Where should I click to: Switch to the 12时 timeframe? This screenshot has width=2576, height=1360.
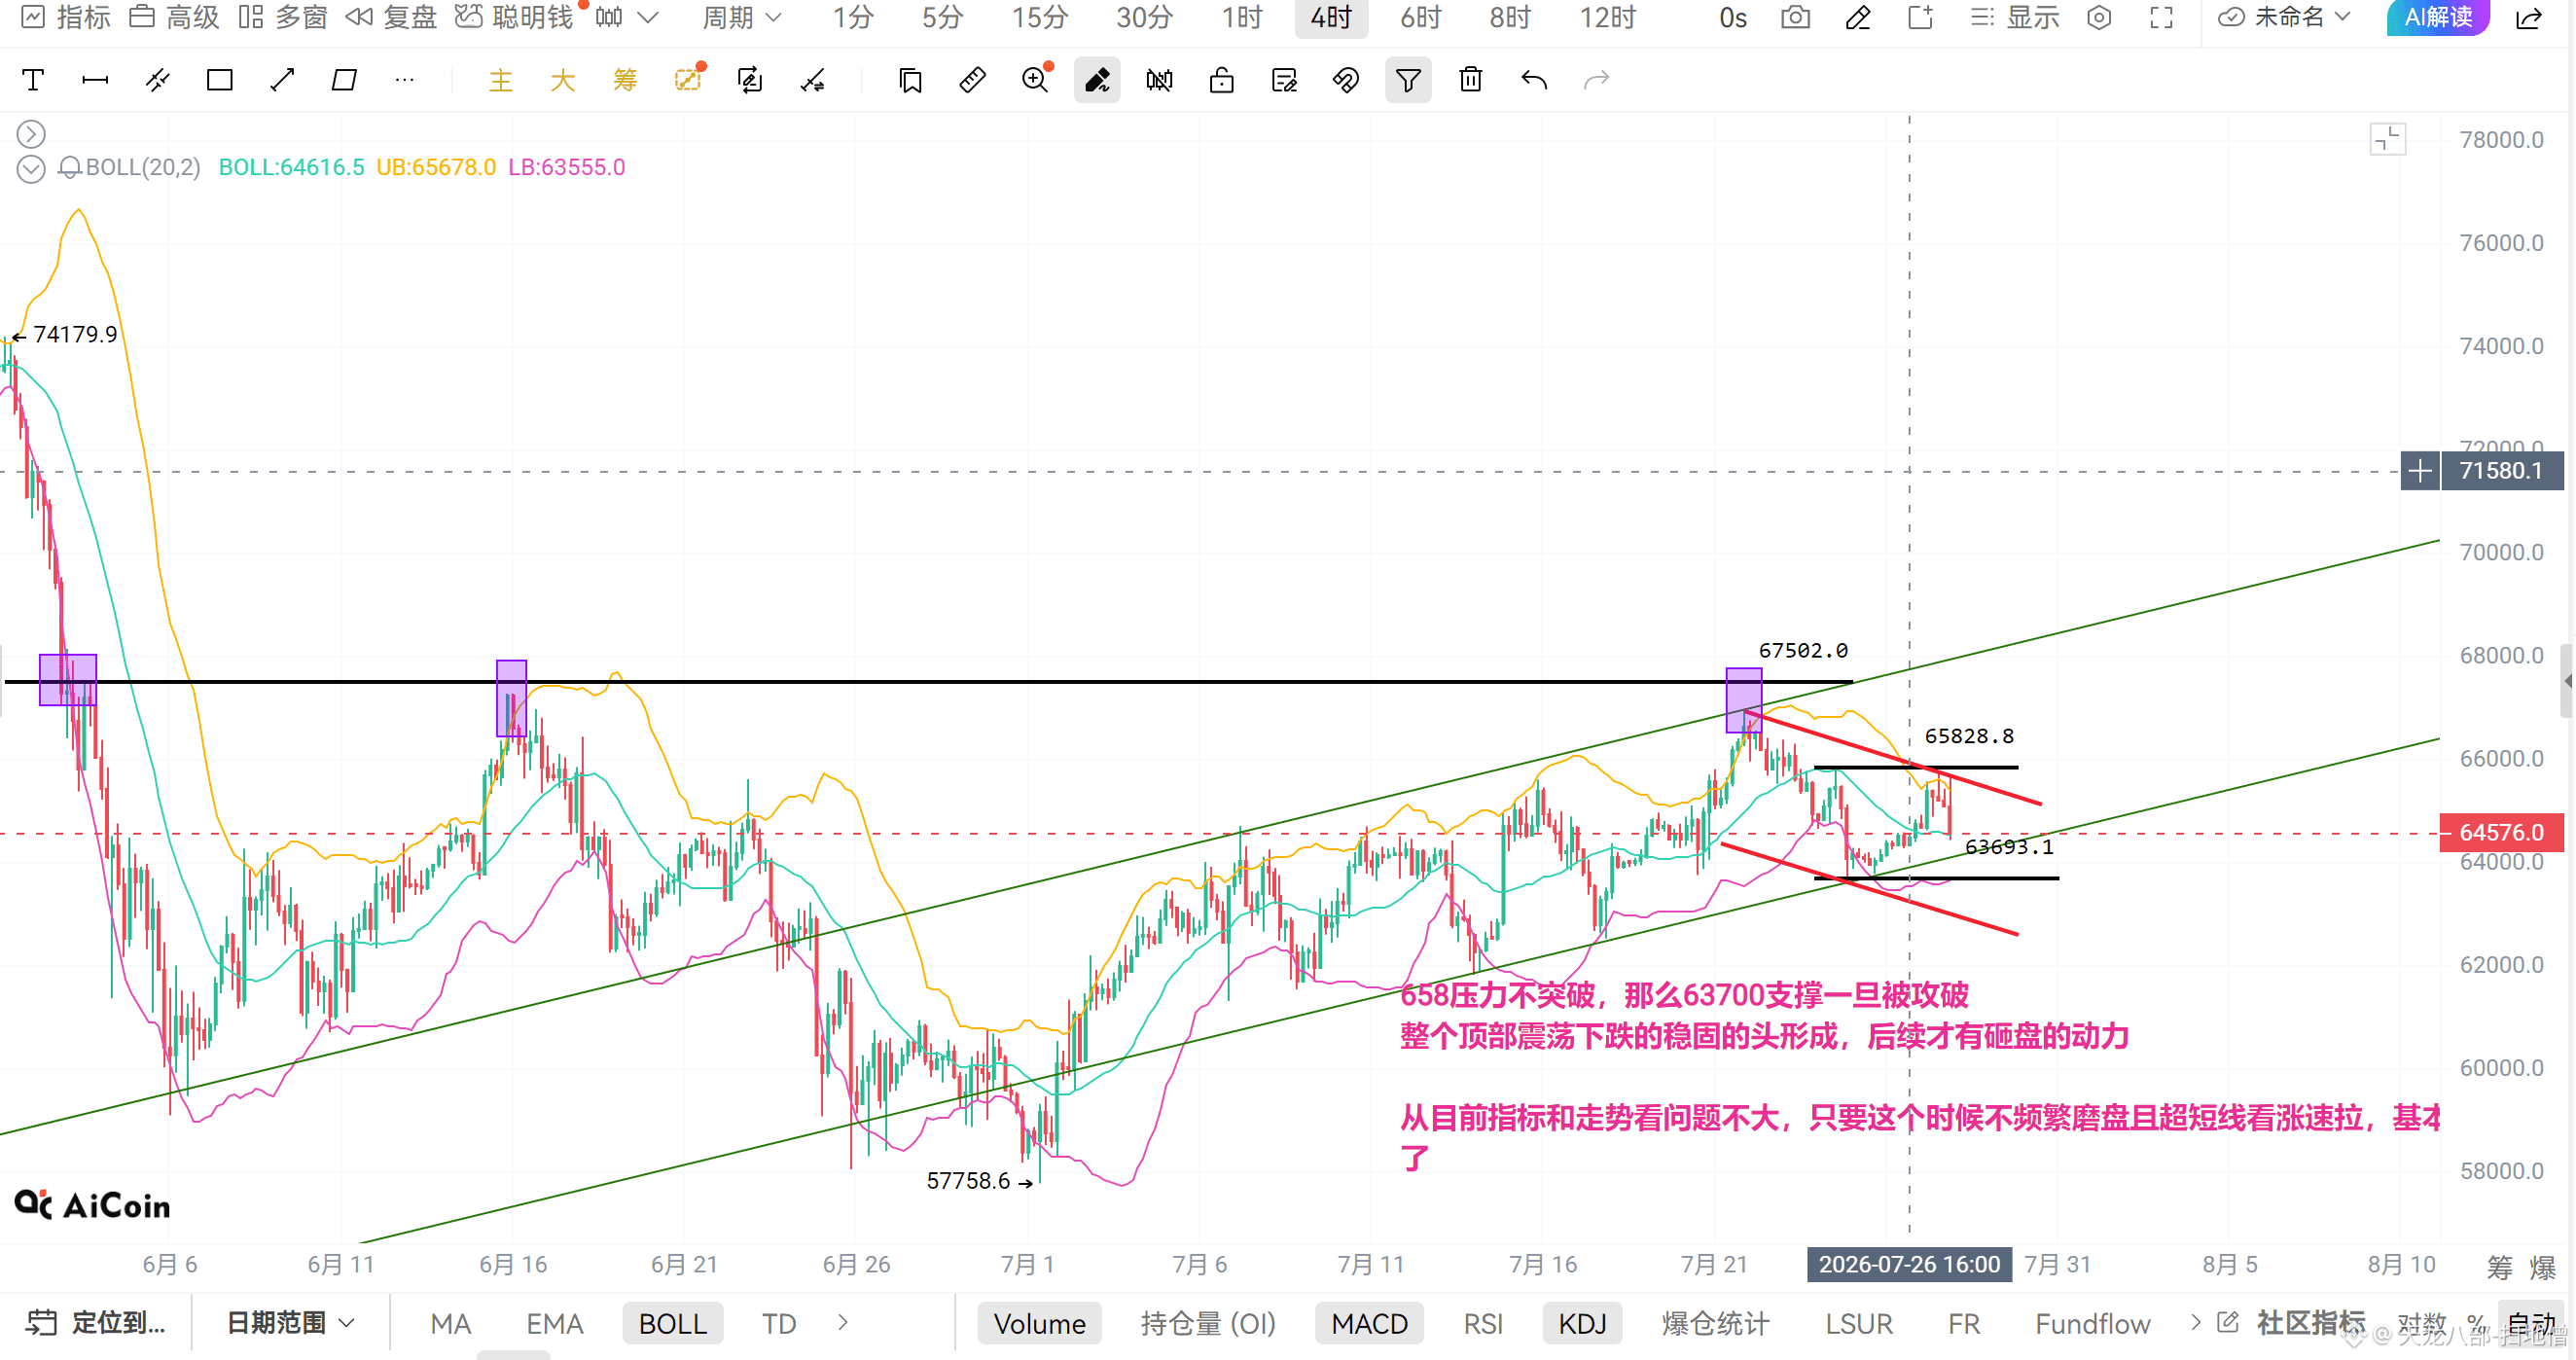coord(1608,18)
